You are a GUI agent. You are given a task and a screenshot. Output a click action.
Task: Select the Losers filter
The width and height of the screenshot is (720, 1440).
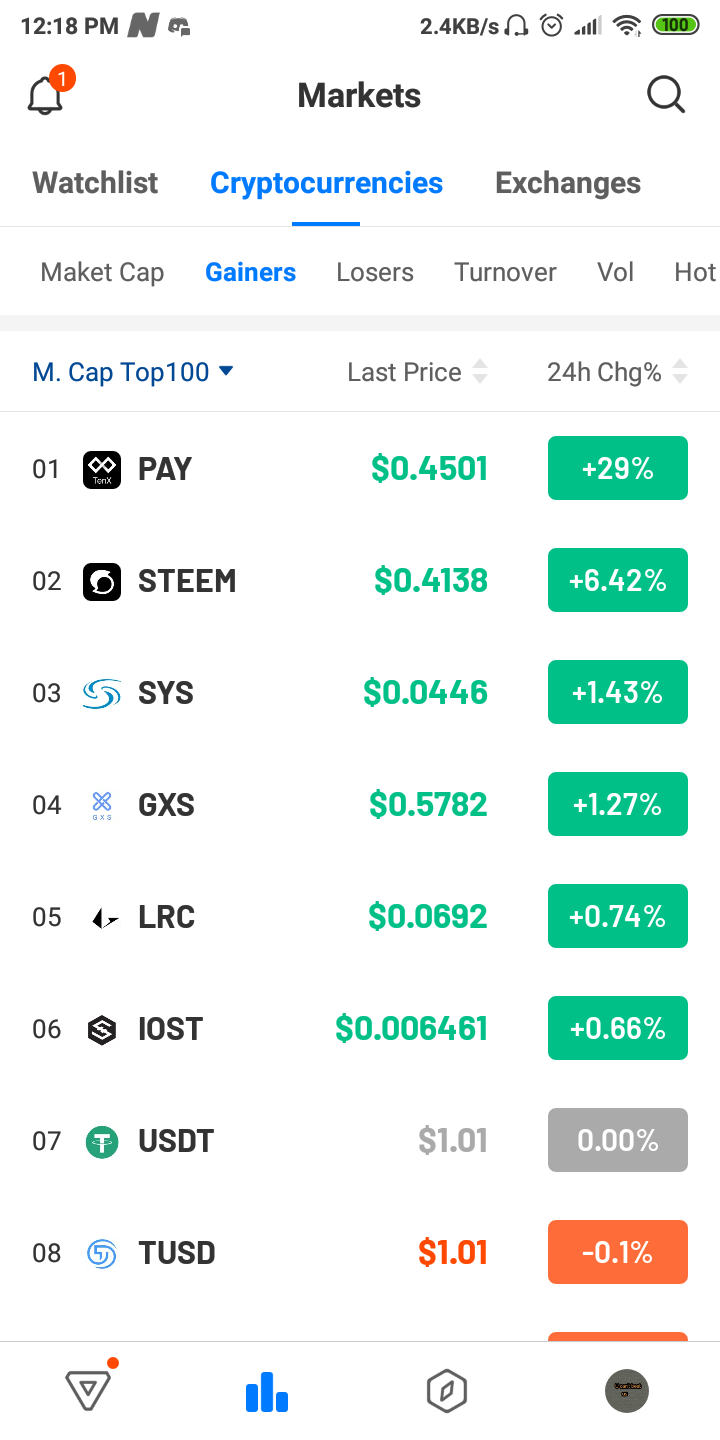tap(375, 272)
